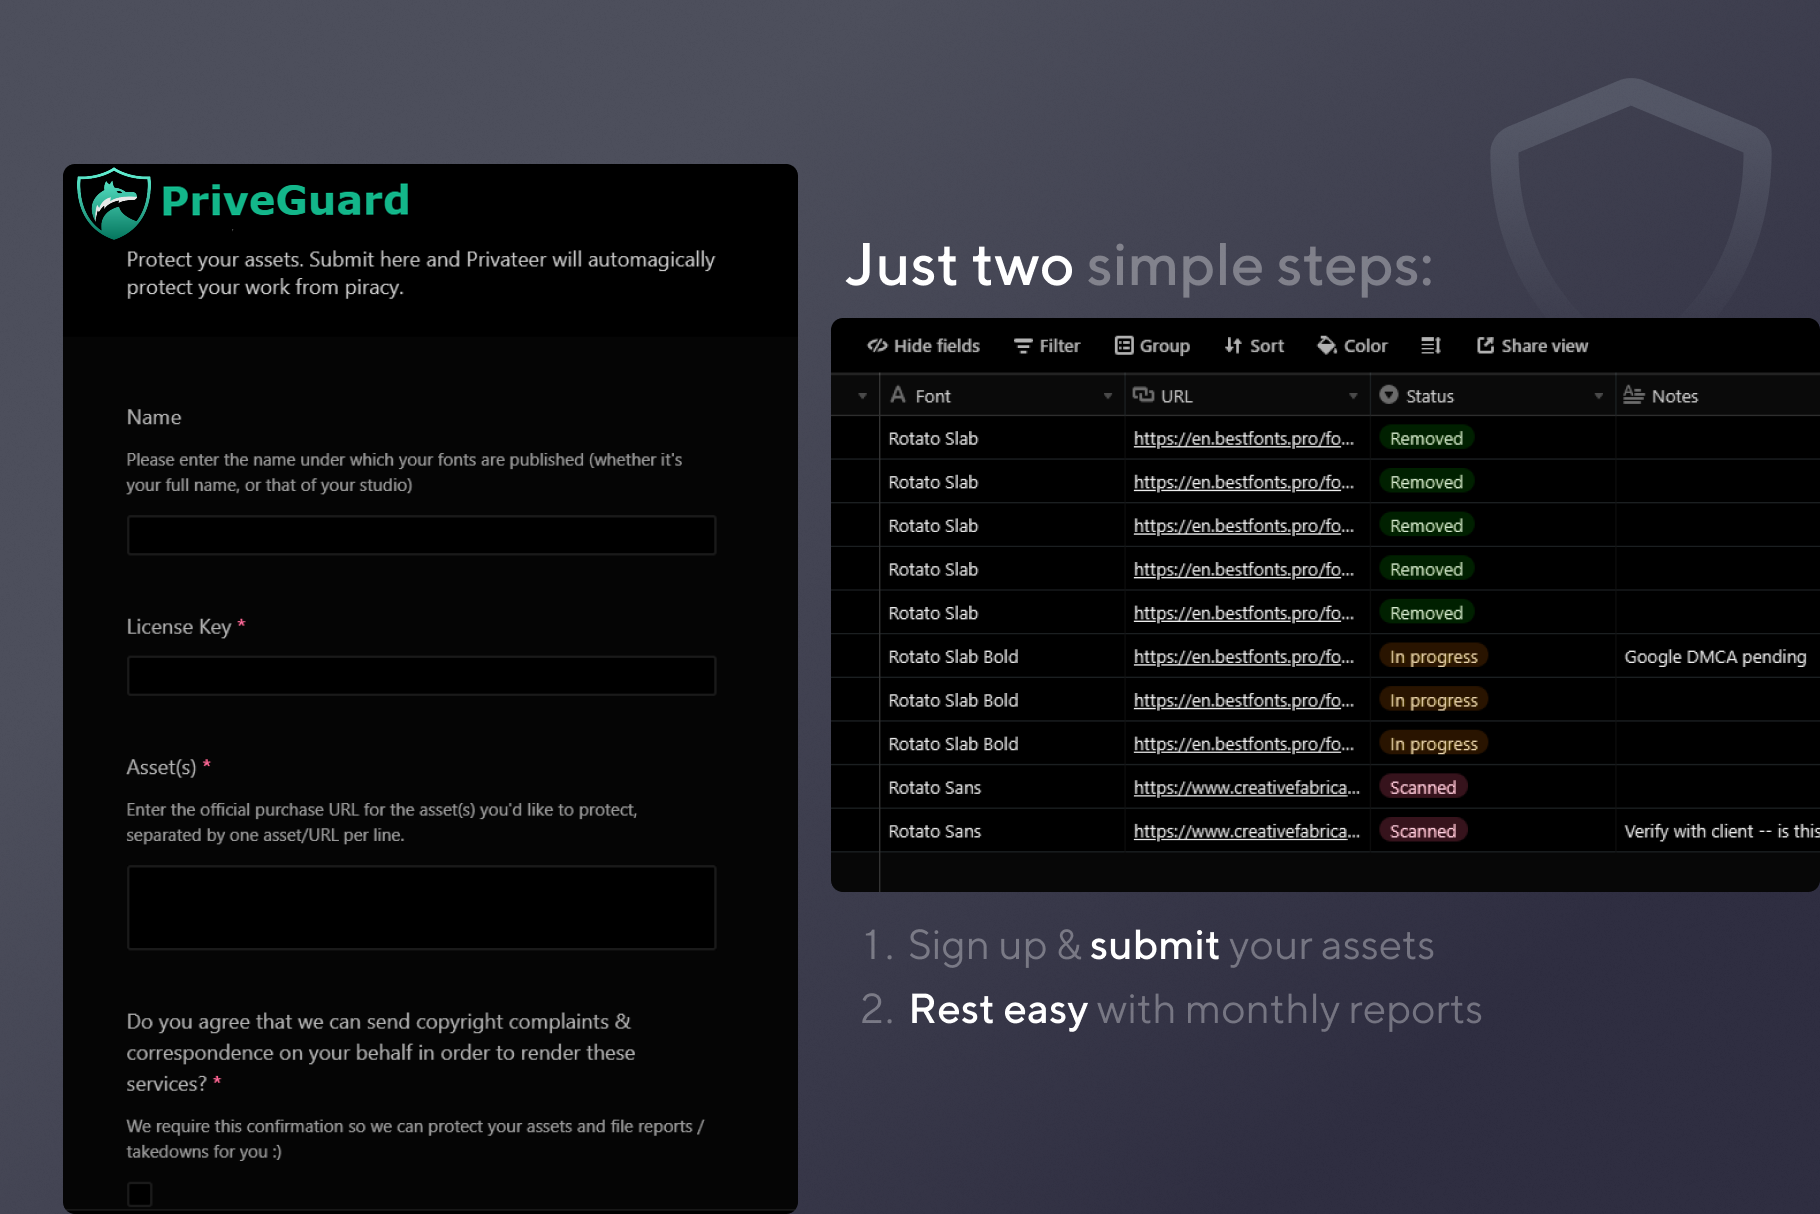Image resolution: width=1820 pixels, height=1214 pixels.
Task: Open URL for Rotato Slab Bold with DMCA note
Action: 1243,657
